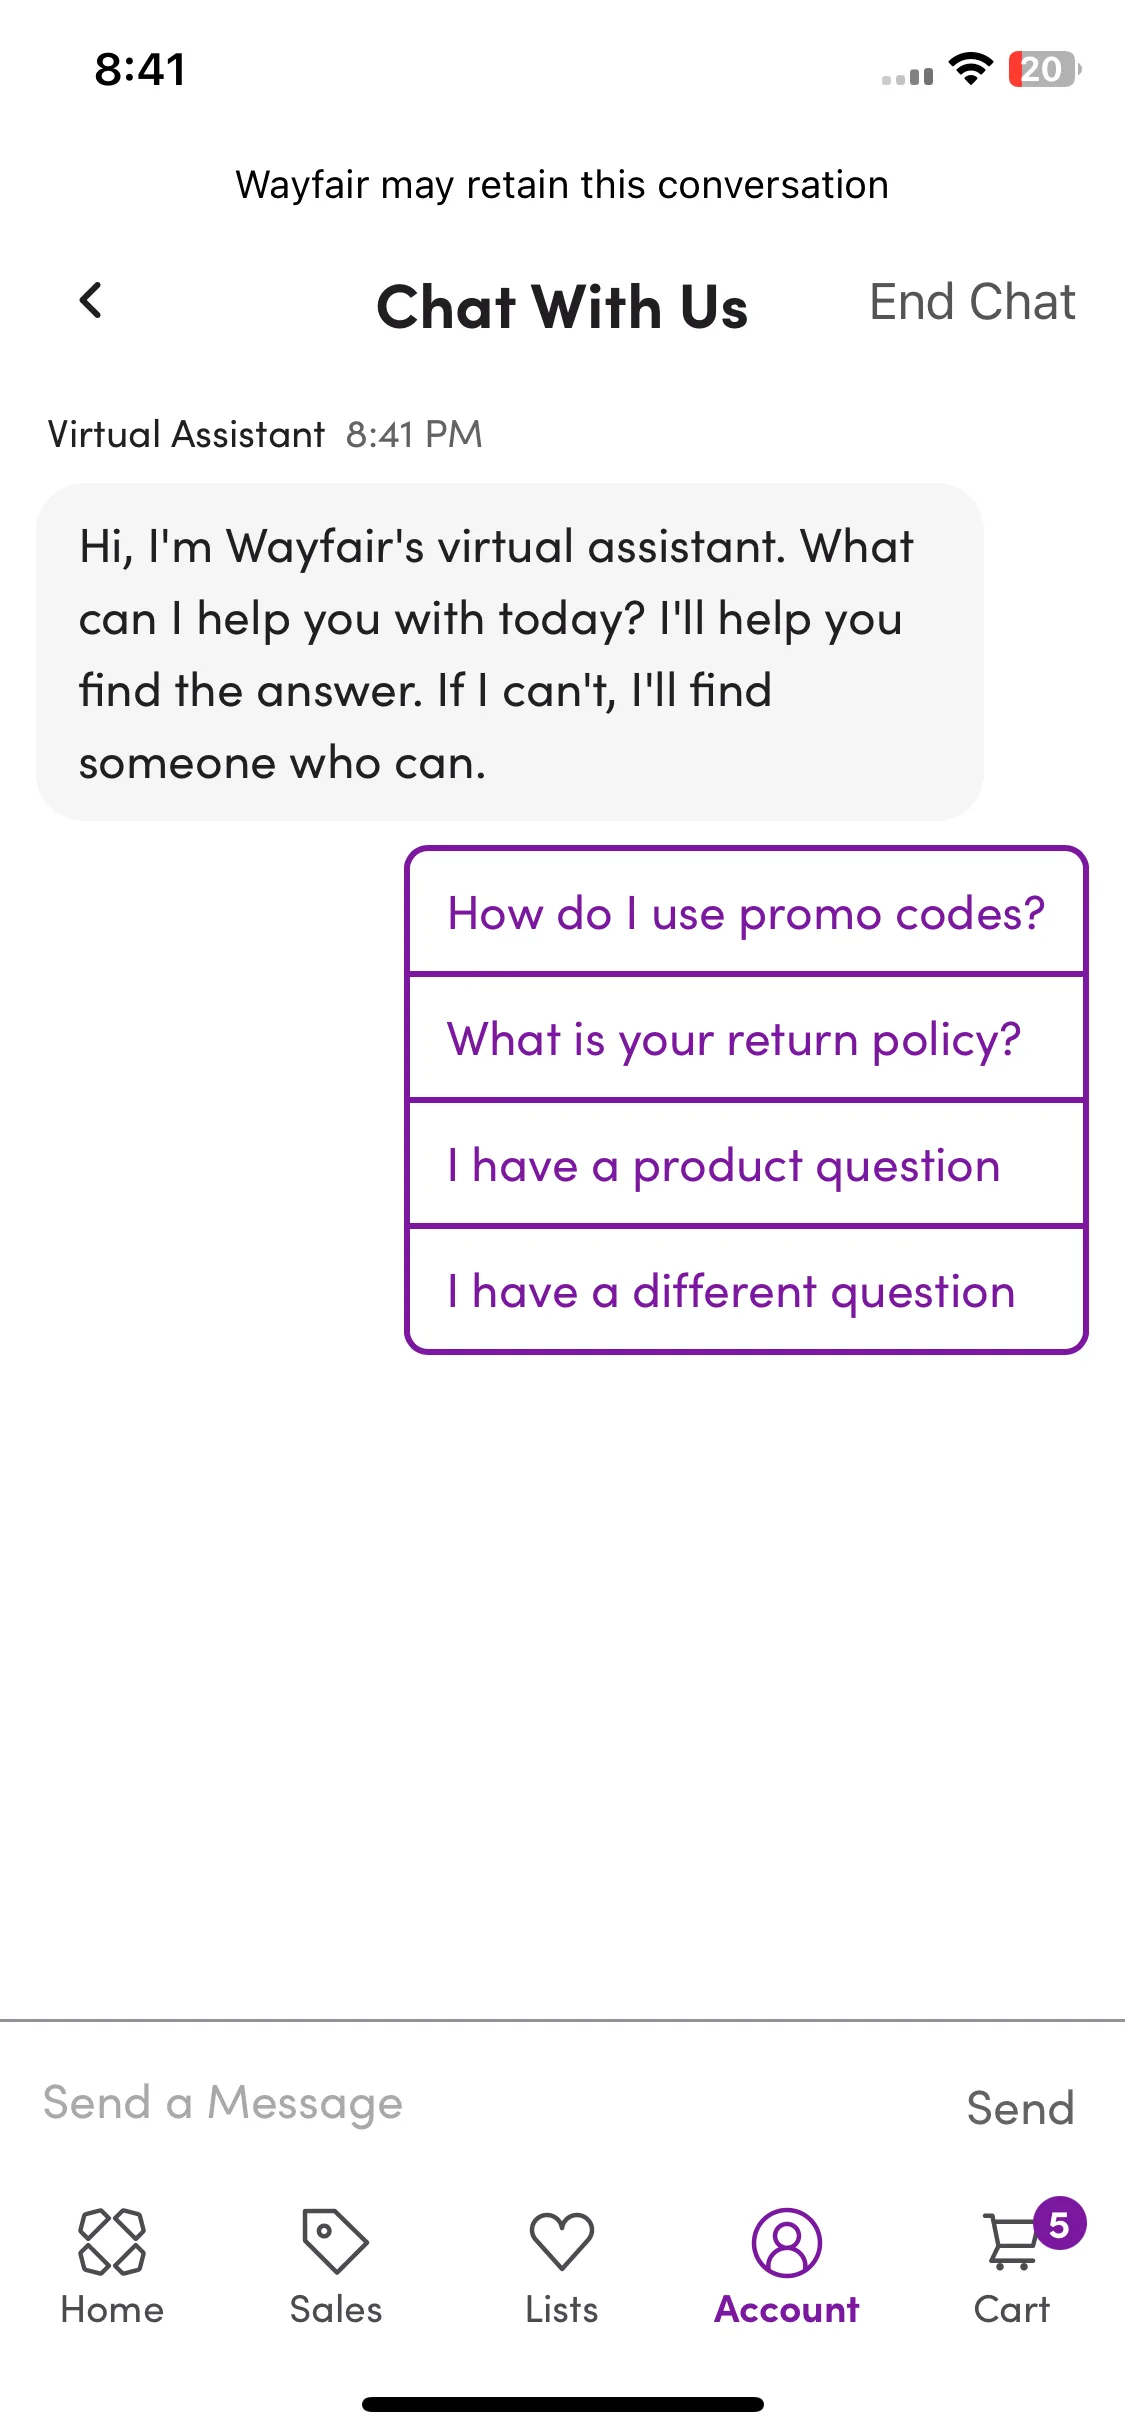This screenshot has width=1125, height=2436.
Task: Open the Account profile icon
Action: click(787, 2243)
